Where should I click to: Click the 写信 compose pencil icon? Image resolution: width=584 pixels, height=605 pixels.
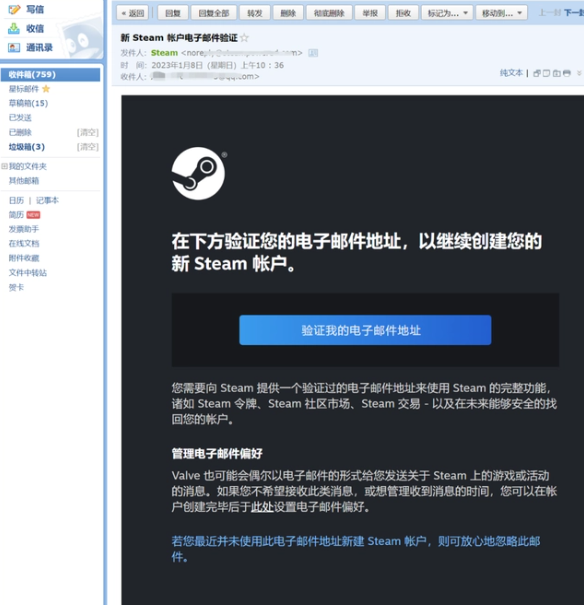[x=14, y=9]
